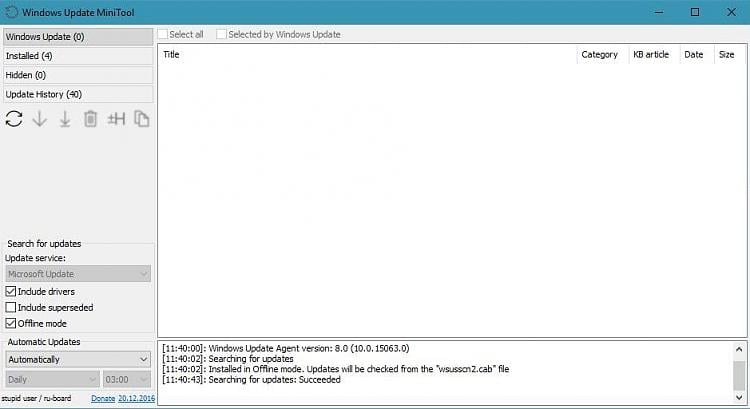
Task: Click the log panel scrollbar thumb
Action: (x=739, y=376)
